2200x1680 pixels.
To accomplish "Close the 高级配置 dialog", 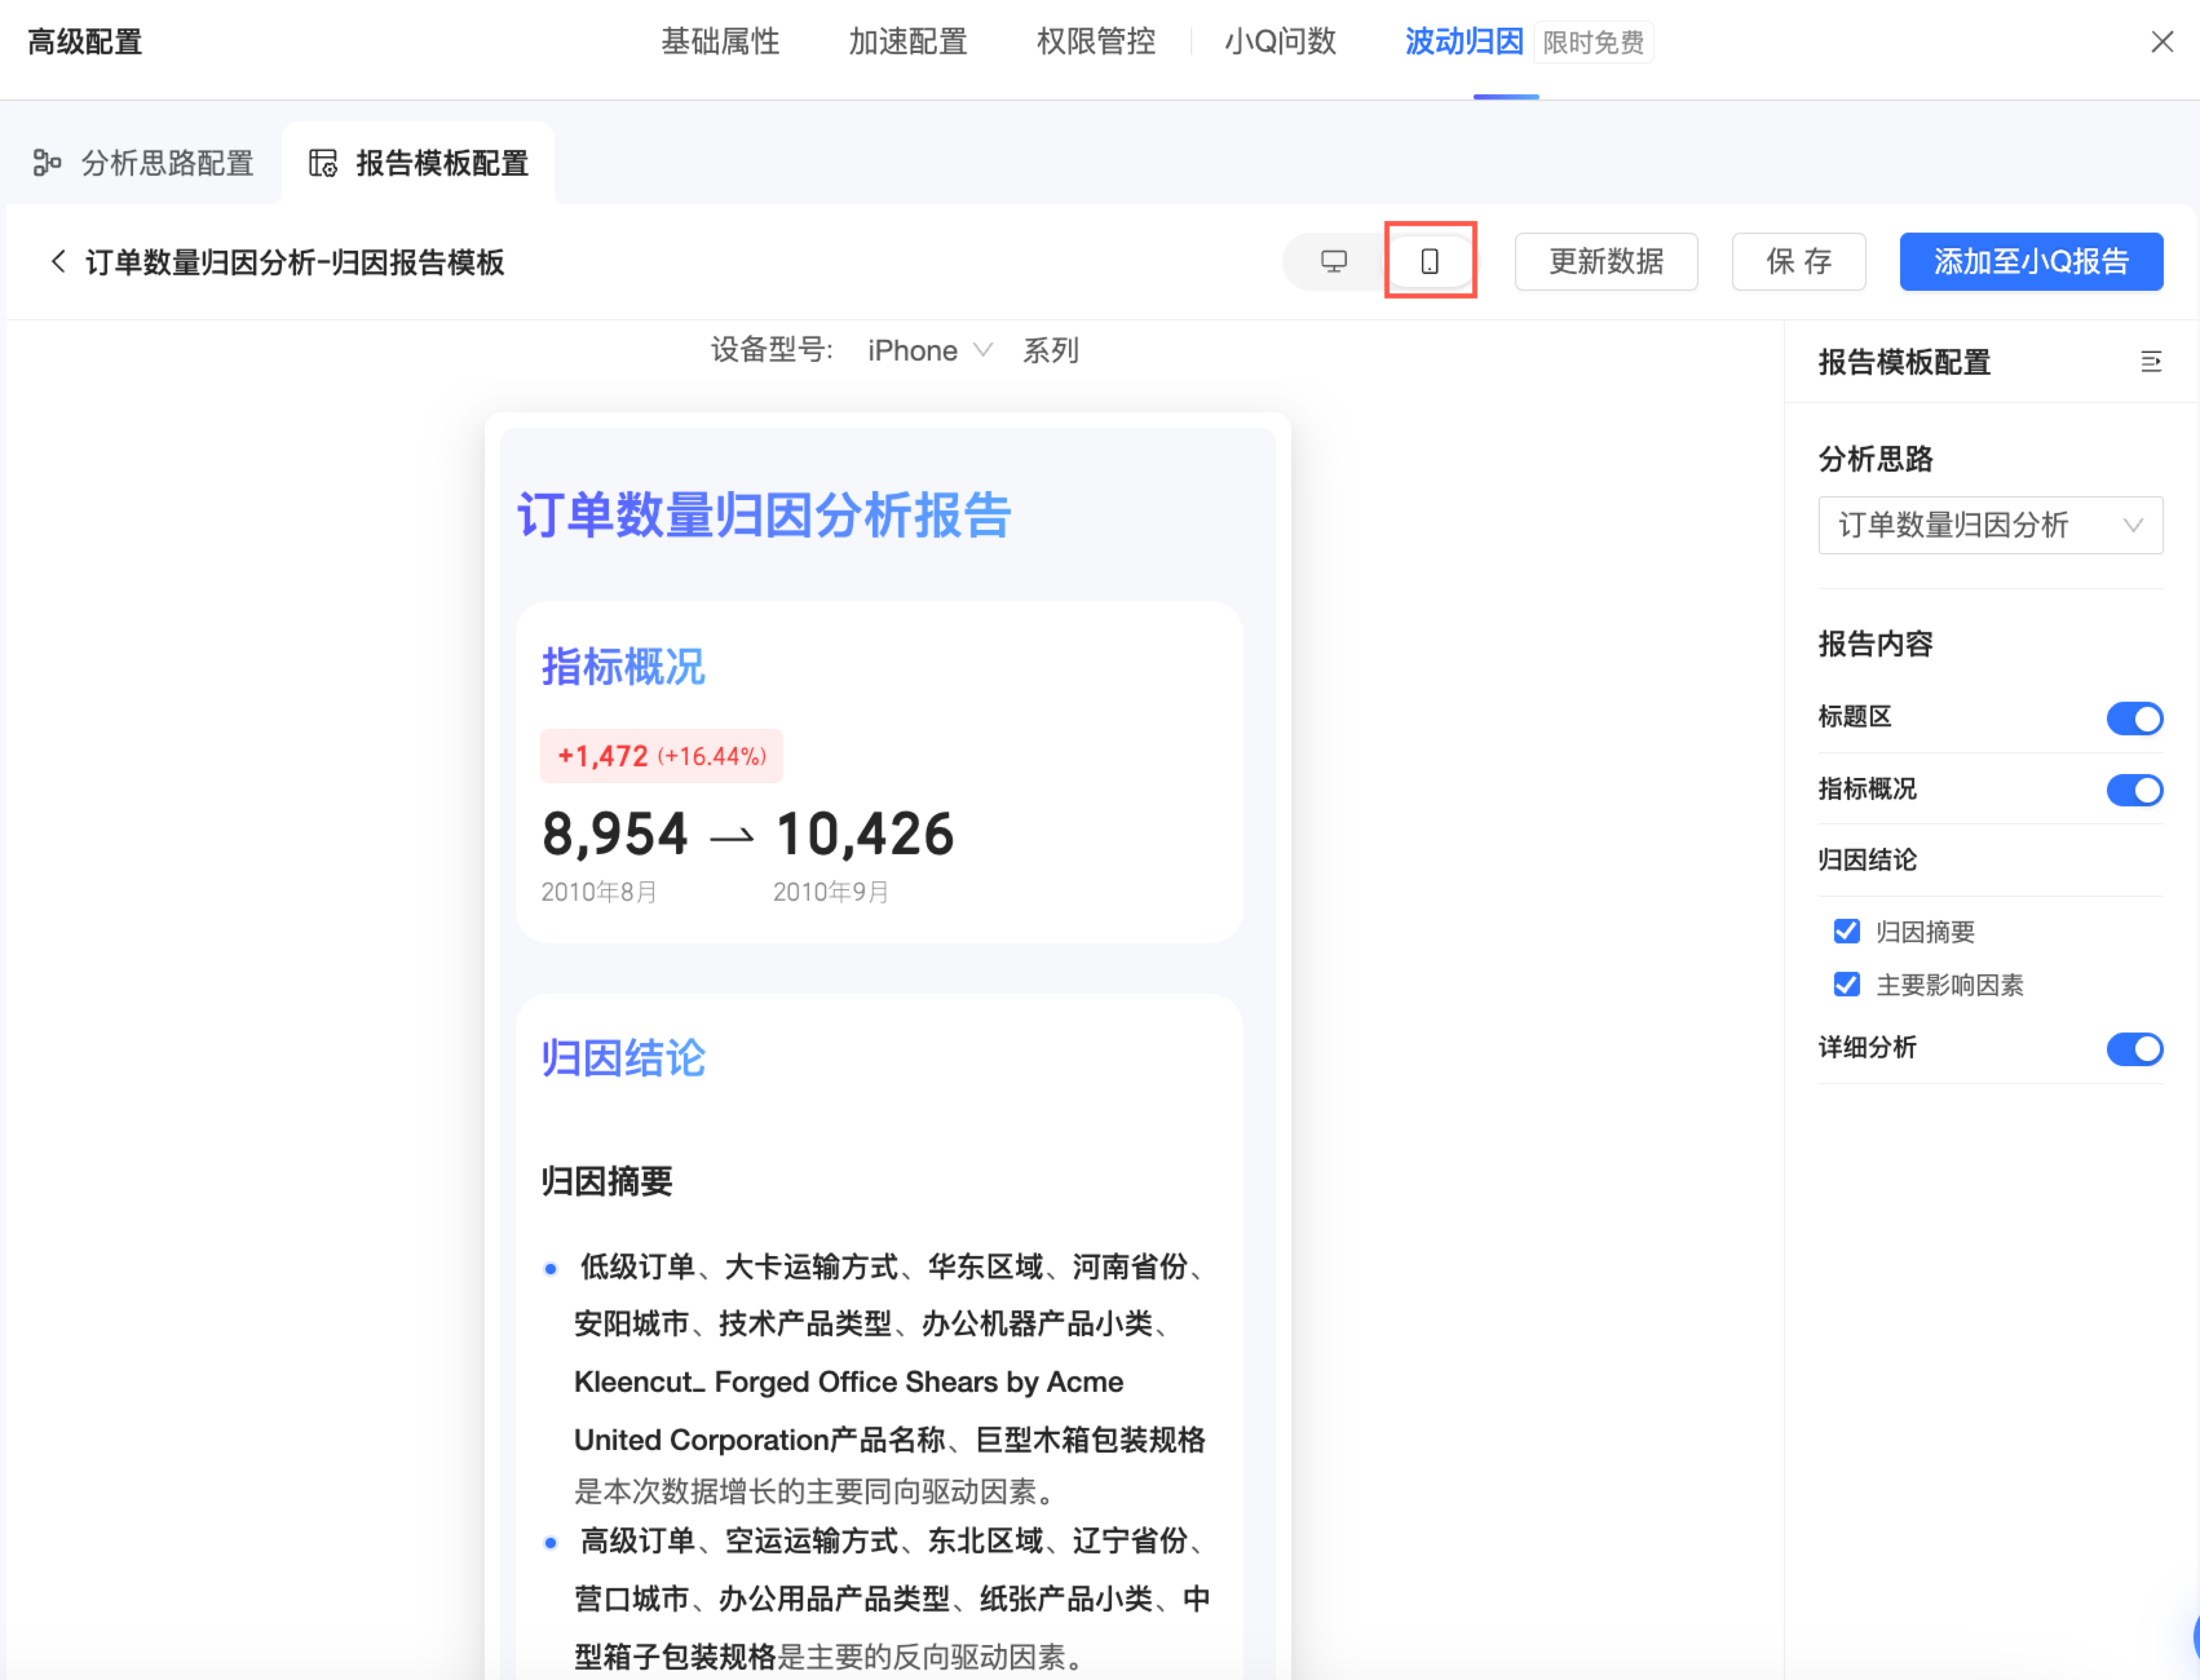I will [2162, 41].
